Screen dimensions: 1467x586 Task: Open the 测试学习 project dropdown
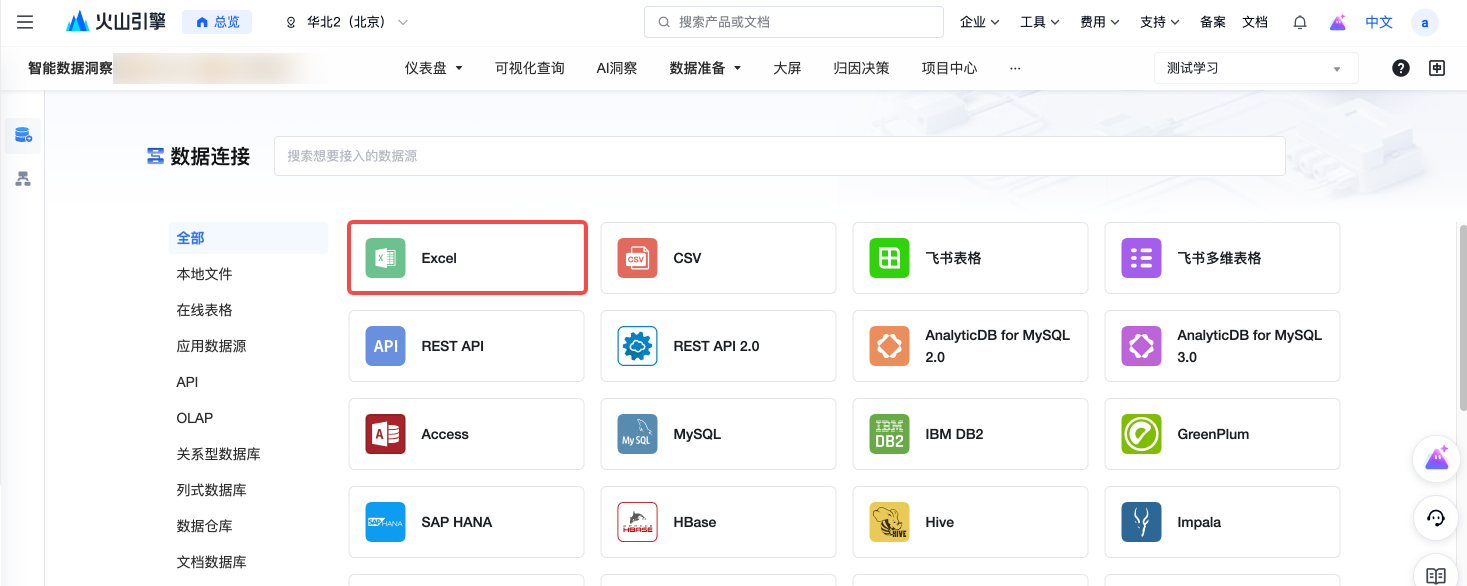tap(1255, 68)
